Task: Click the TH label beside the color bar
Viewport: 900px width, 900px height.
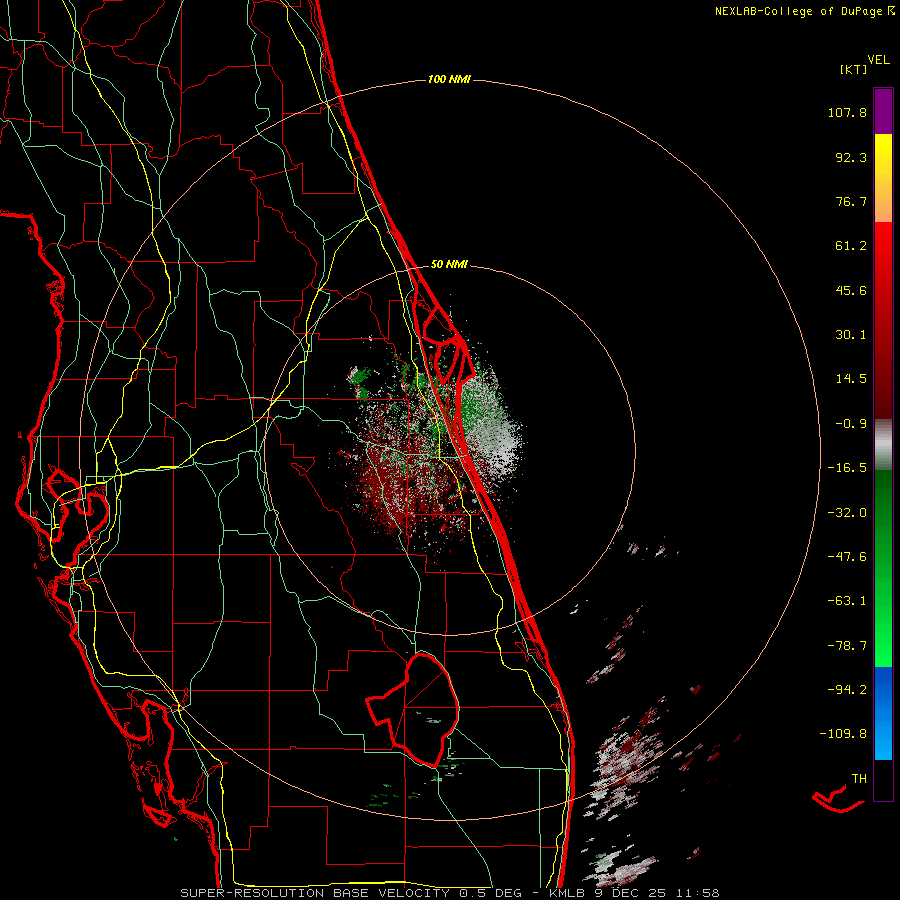Action: (859, 779)
